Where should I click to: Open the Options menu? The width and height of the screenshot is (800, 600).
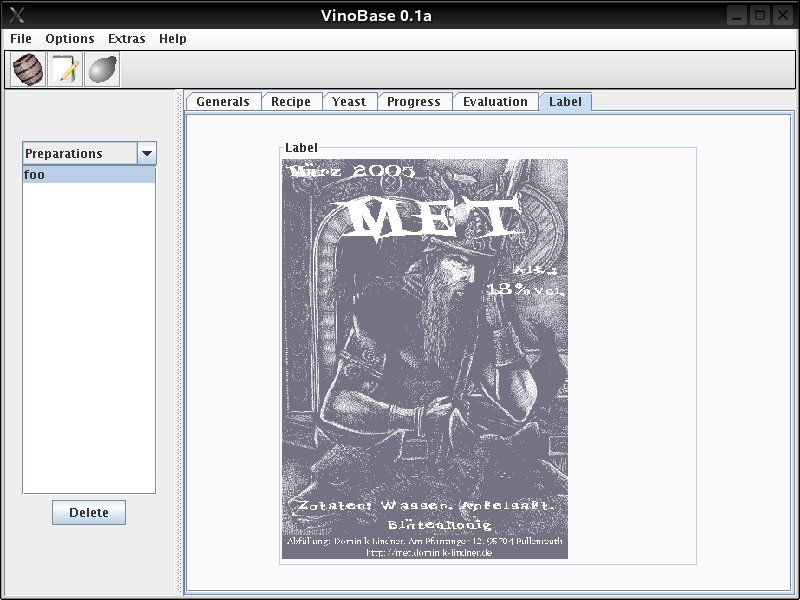click(70, 39)
